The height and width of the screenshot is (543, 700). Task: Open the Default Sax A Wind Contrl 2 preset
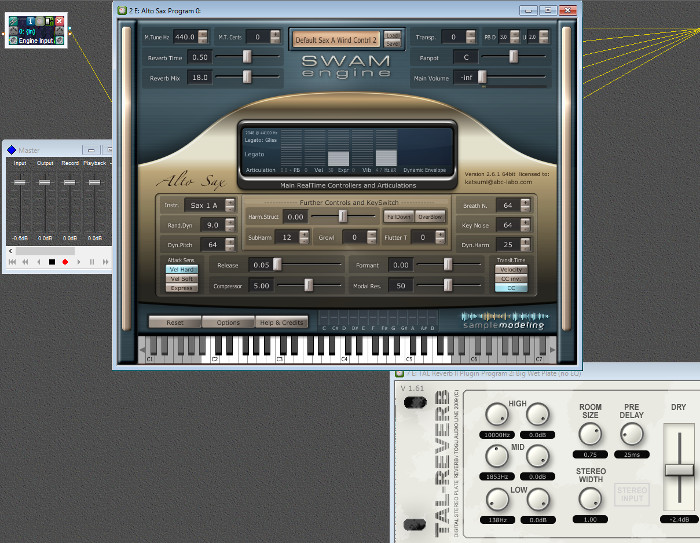tap(336, 40)
